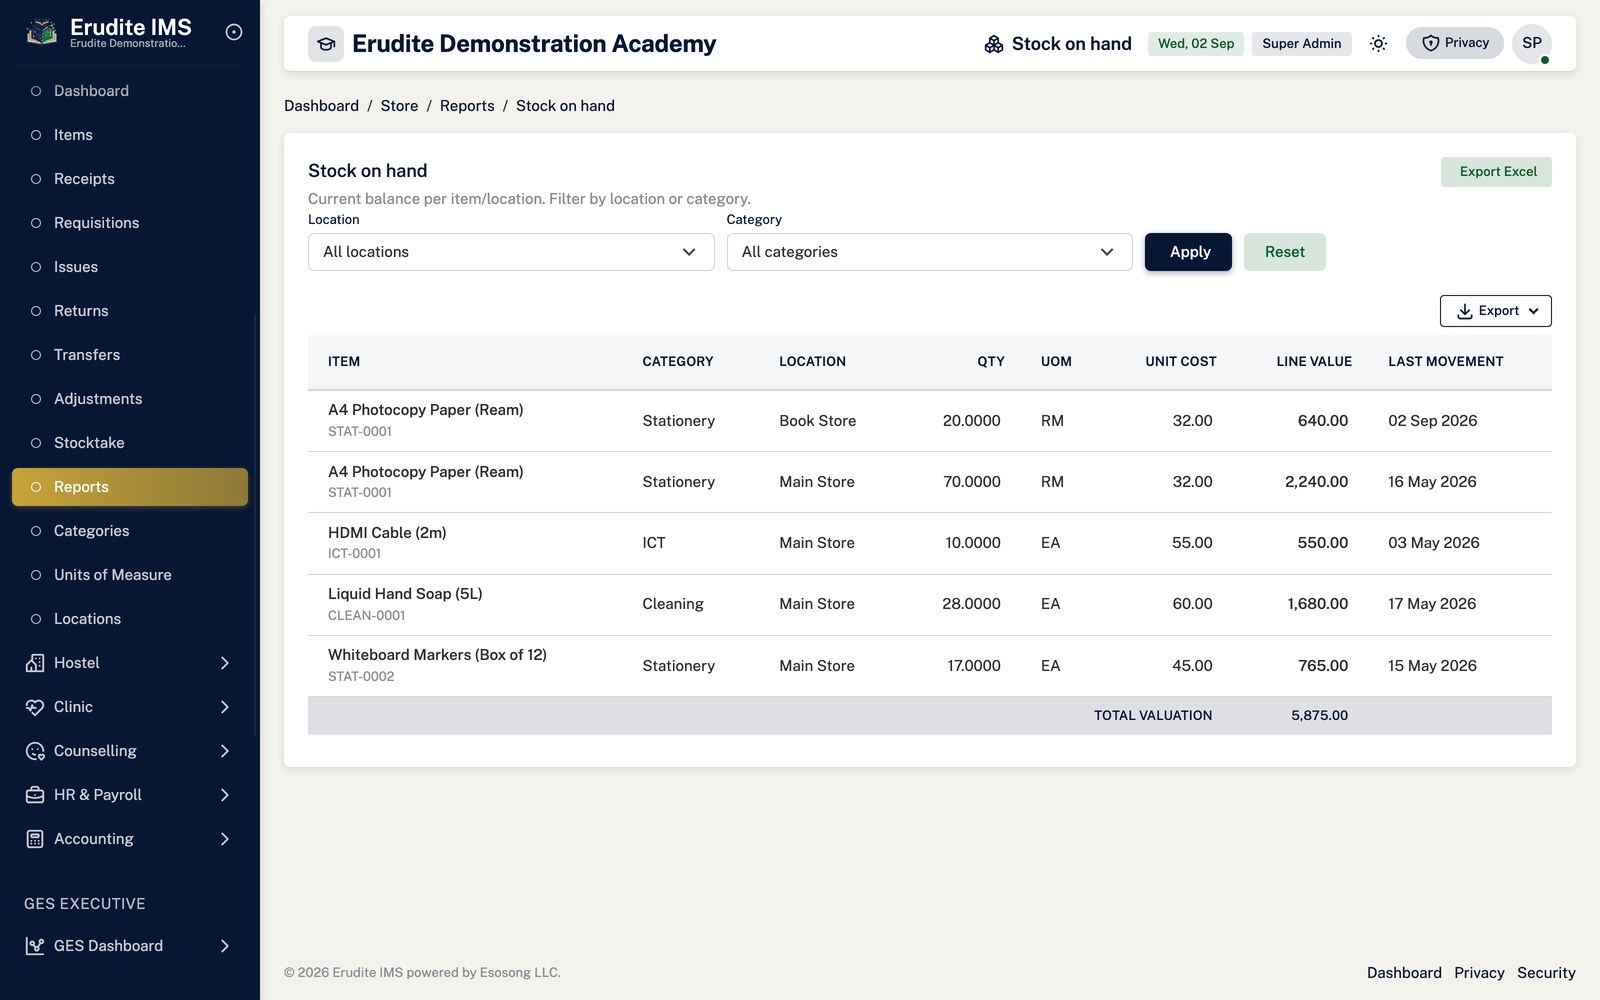Click the Stock on hand boxes icon
This screenshot has width=1600, height=1000.
(x=994, y=44)
